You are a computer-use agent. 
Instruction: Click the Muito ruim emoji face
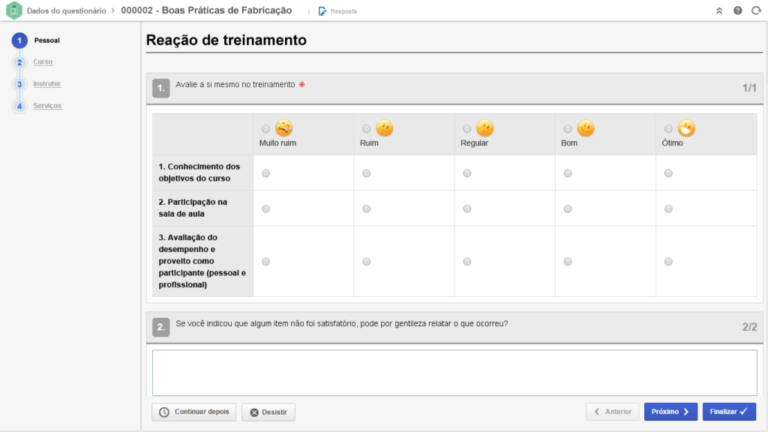click(x=284, y=128)
